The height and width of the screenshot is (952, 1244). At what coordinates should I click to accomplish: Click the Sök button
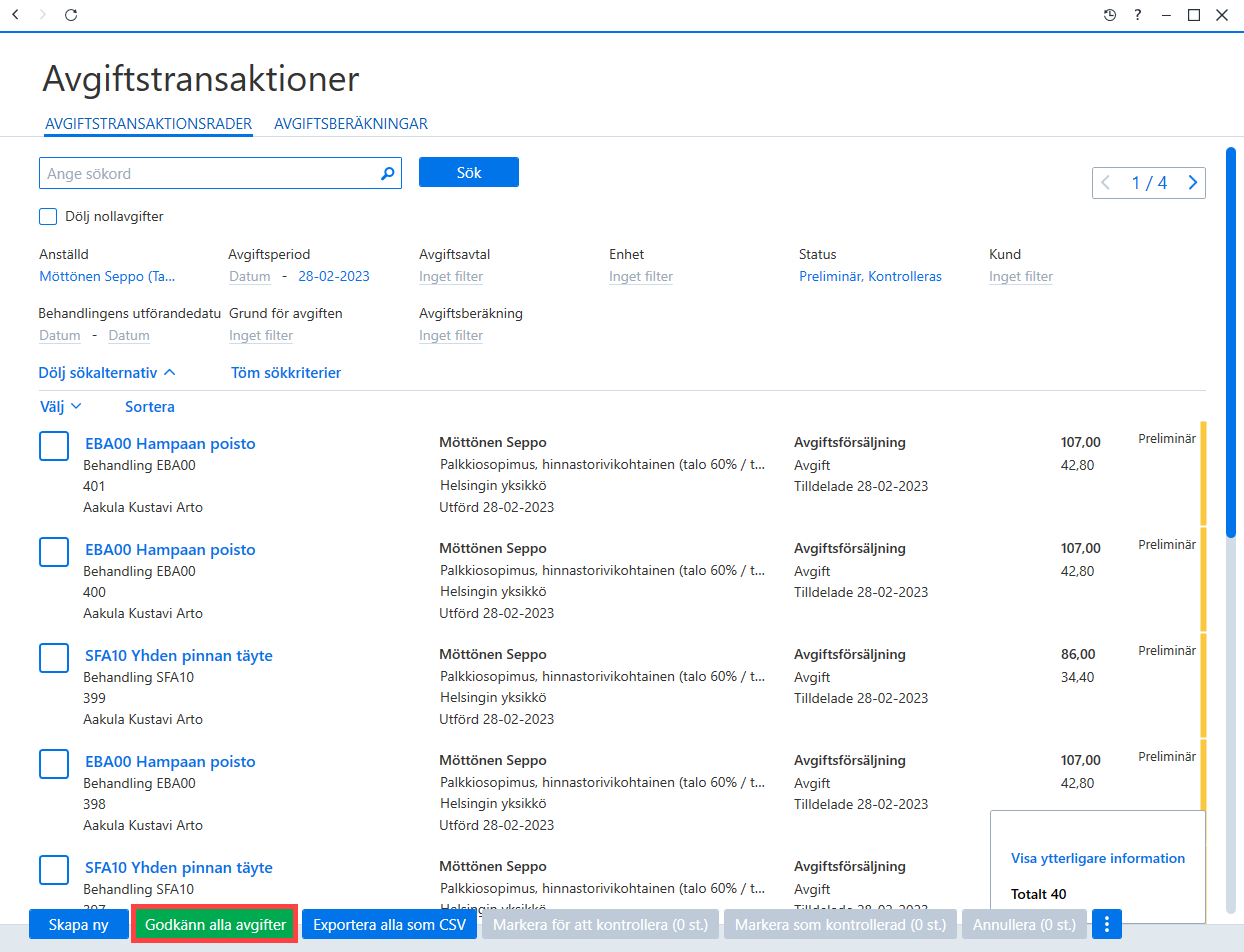469,172
